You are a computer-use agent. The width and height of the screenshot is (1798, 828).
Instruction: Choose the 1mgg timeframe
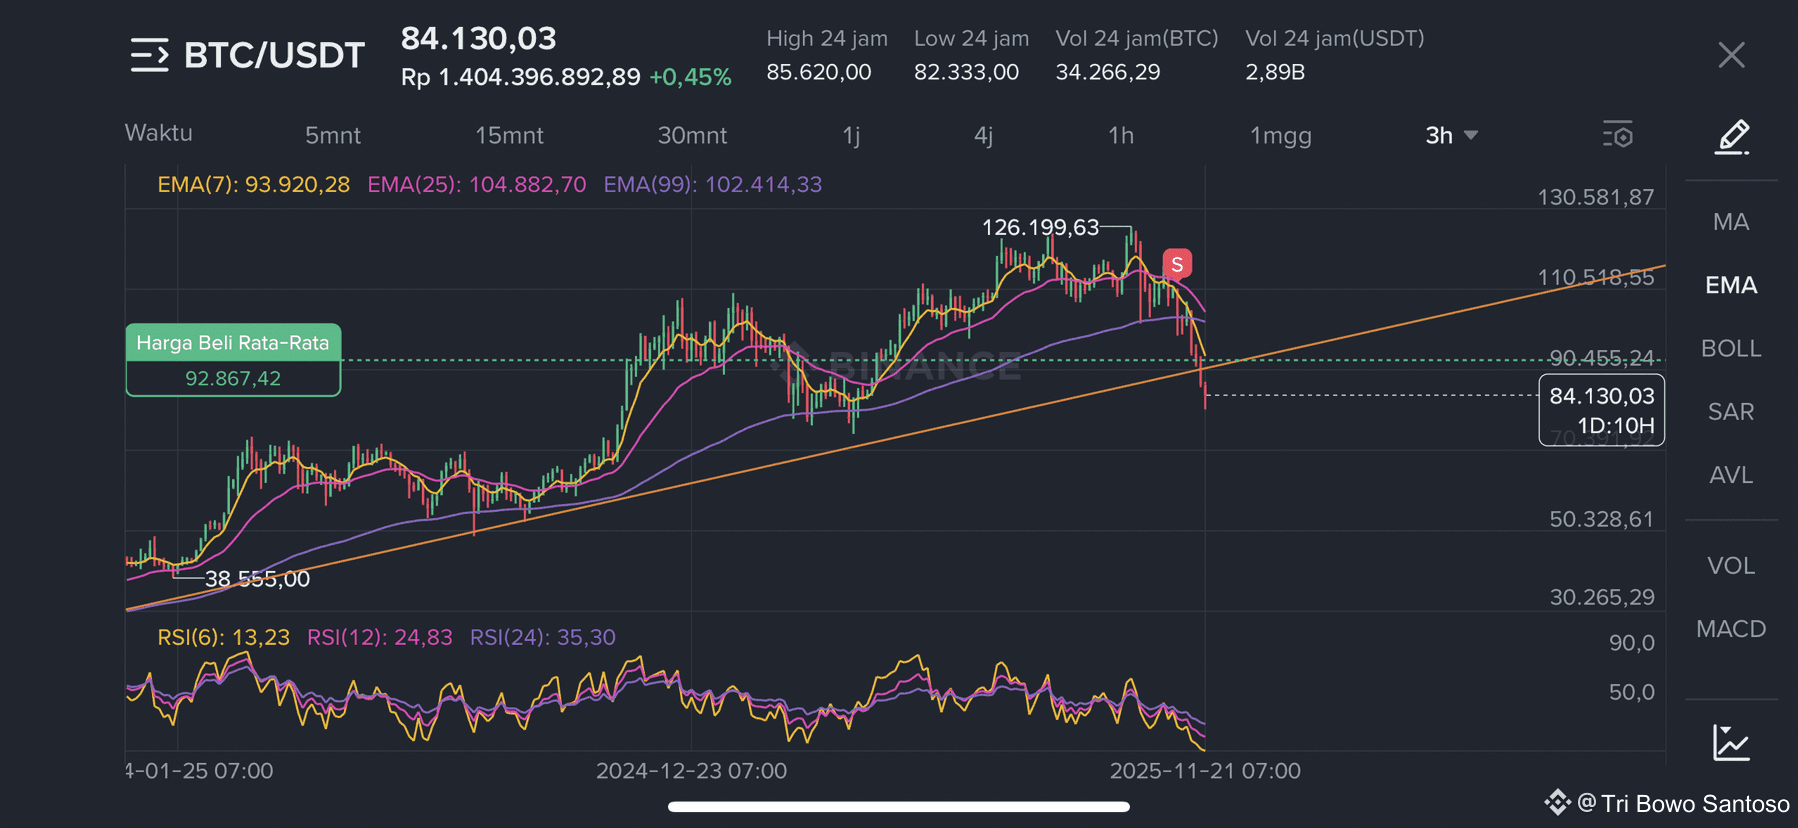point(1281,135)
